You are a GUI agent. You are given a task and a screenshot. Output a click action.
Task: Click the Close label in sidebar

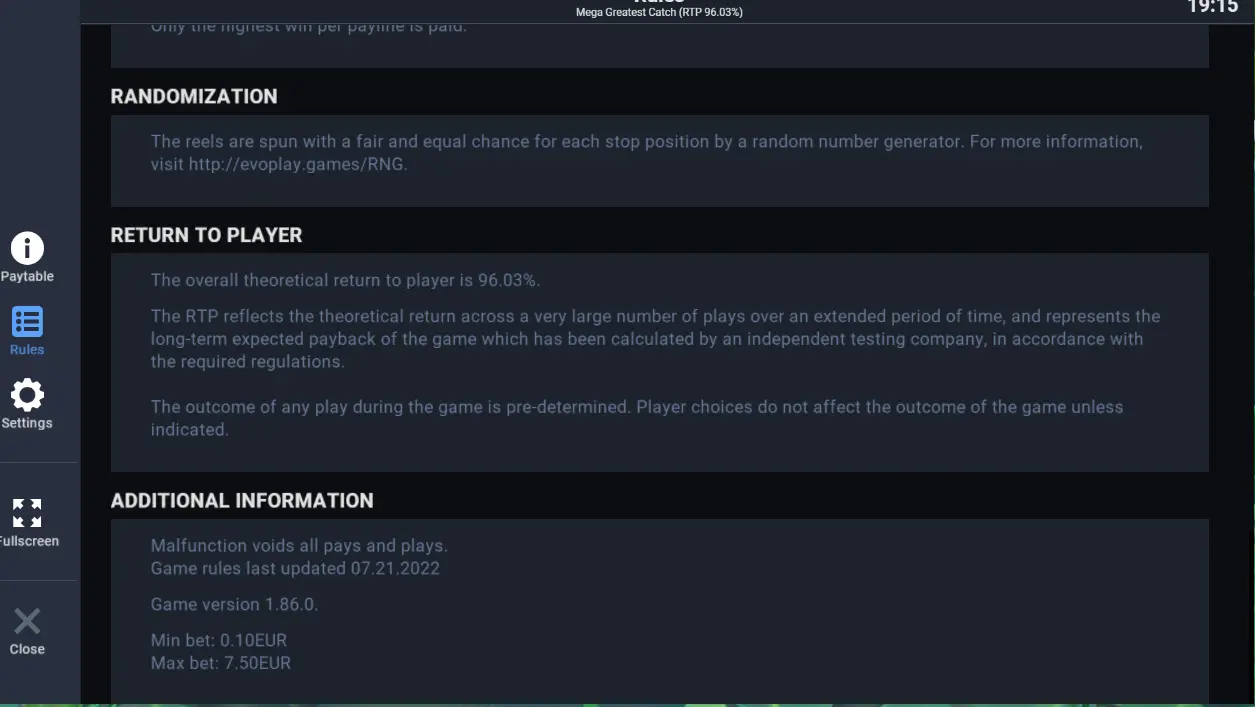point(27,649)
